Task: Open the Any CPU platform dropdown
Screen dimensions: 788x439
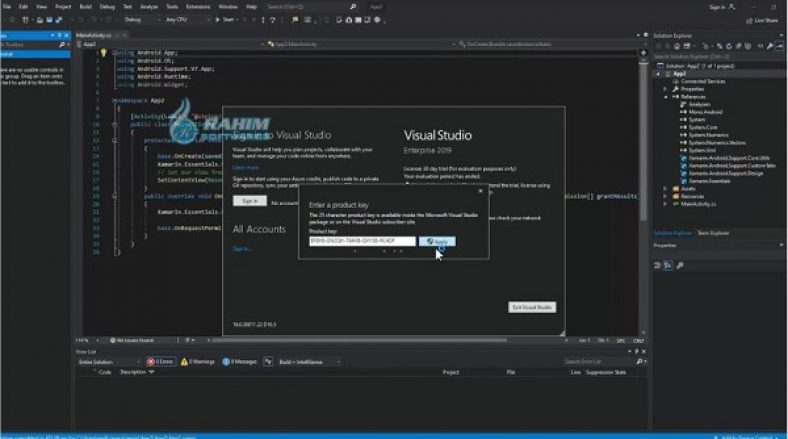Action: [187, 20]
